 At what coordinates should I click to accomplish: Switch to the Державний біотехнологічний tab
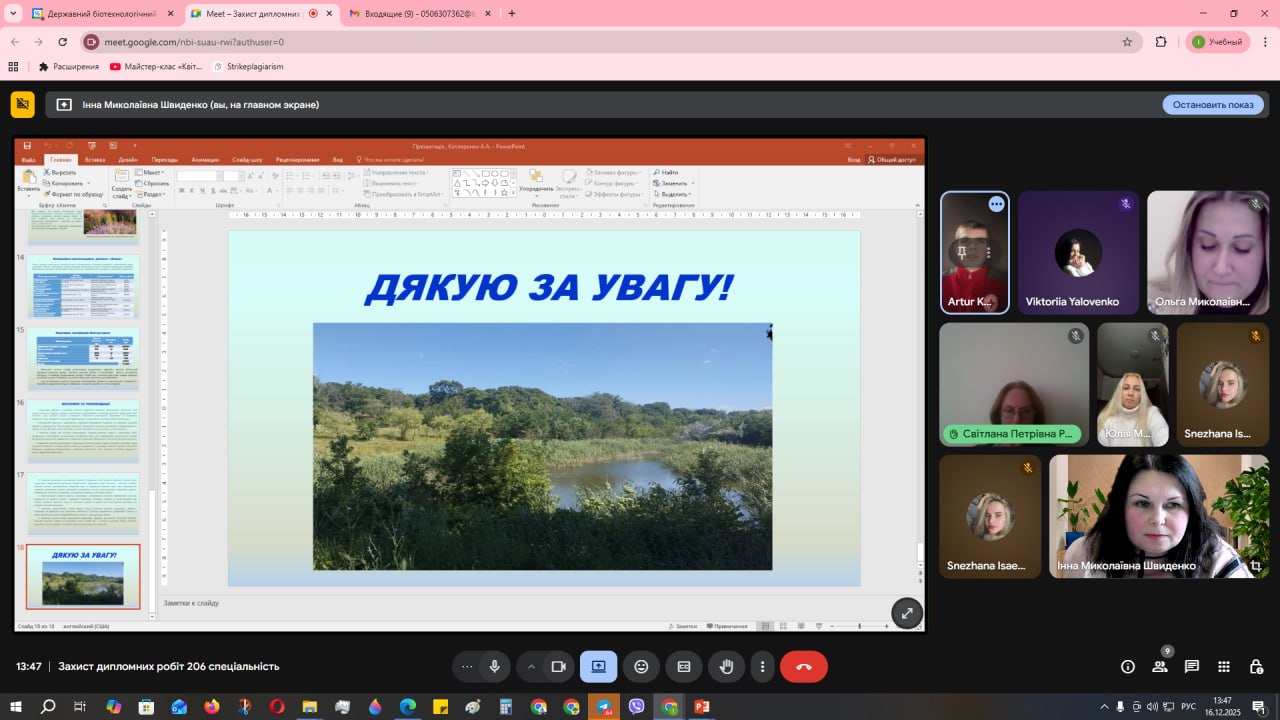(98, 14)
